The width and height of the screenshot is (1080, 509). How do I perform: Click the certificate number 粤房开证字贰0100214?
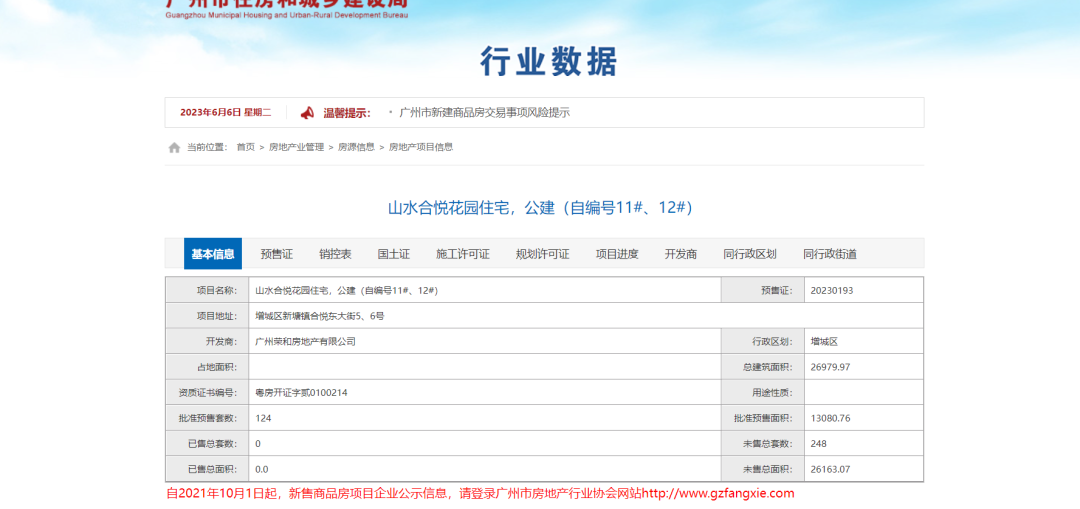[x=301, y=393]
